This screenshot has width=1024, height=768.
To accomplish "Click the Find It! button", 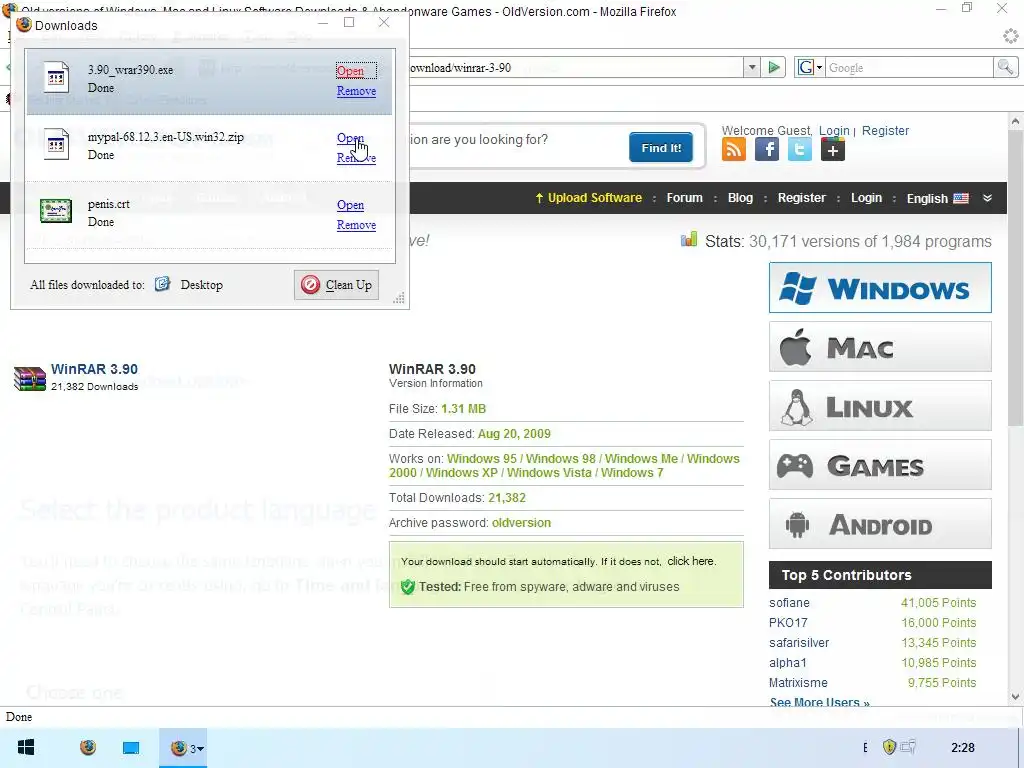I will coord(661,148).
